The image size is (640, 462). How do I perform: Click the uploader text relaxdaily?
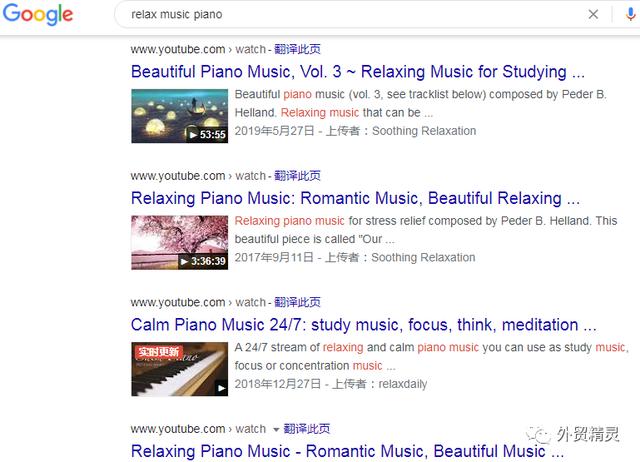[403, 384]
